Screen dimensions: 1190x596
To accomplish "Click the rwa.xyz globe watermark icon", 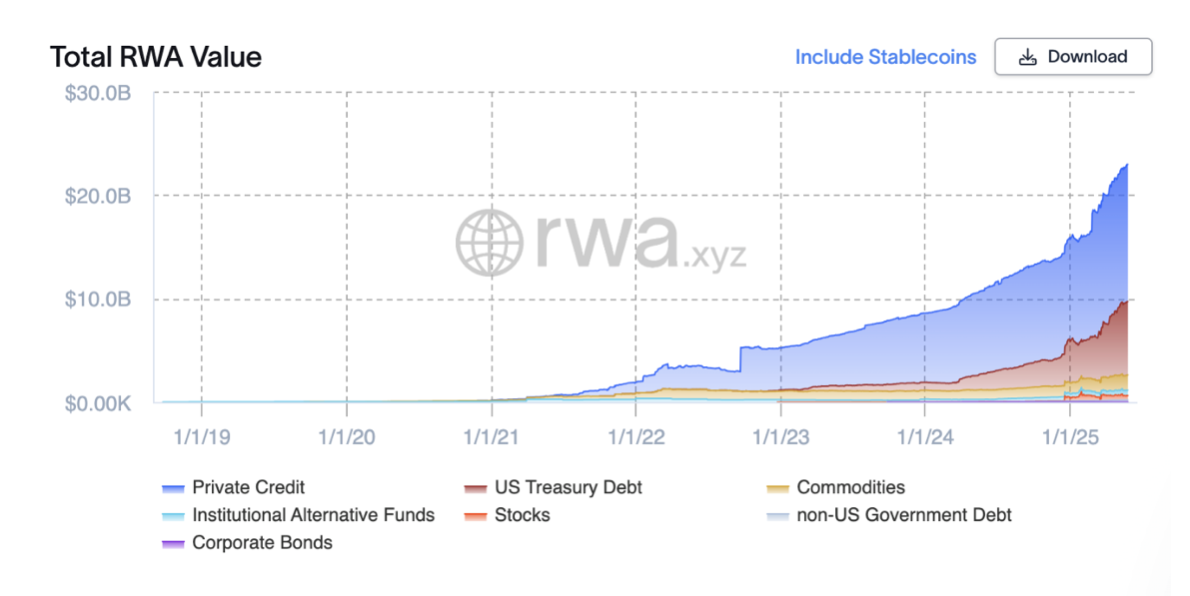I will pyautogui.click(x=490, y=243).
